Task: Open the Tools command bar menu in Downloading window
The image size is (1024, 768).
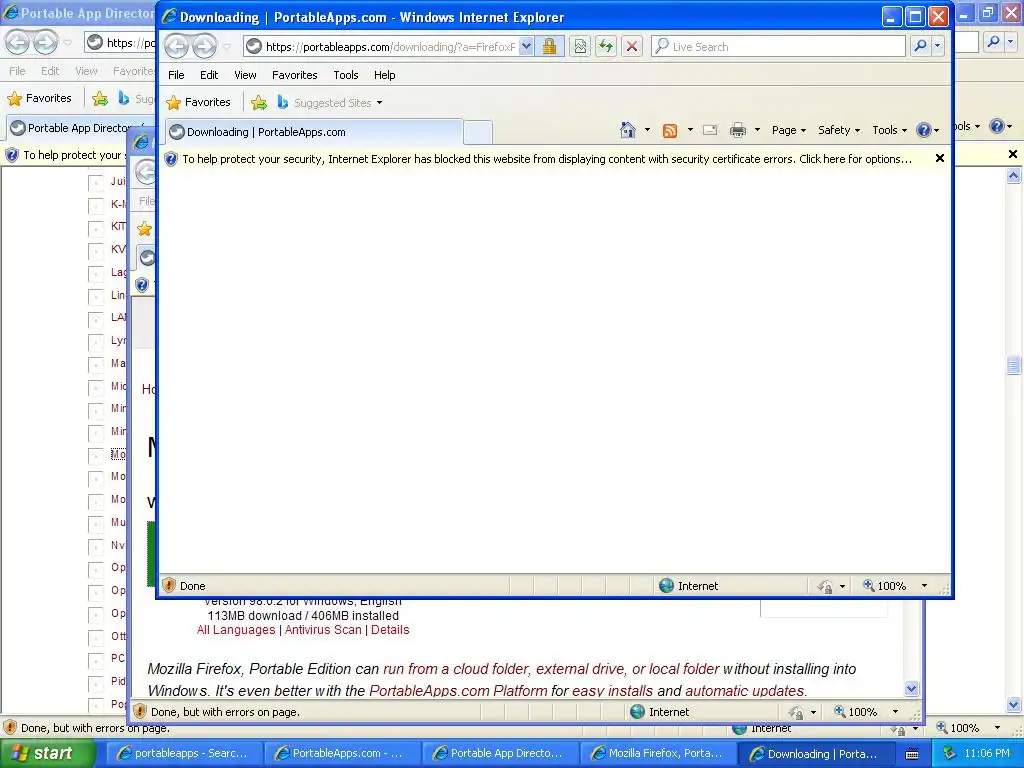Action: pyautogui.click(x=889, y=130)
